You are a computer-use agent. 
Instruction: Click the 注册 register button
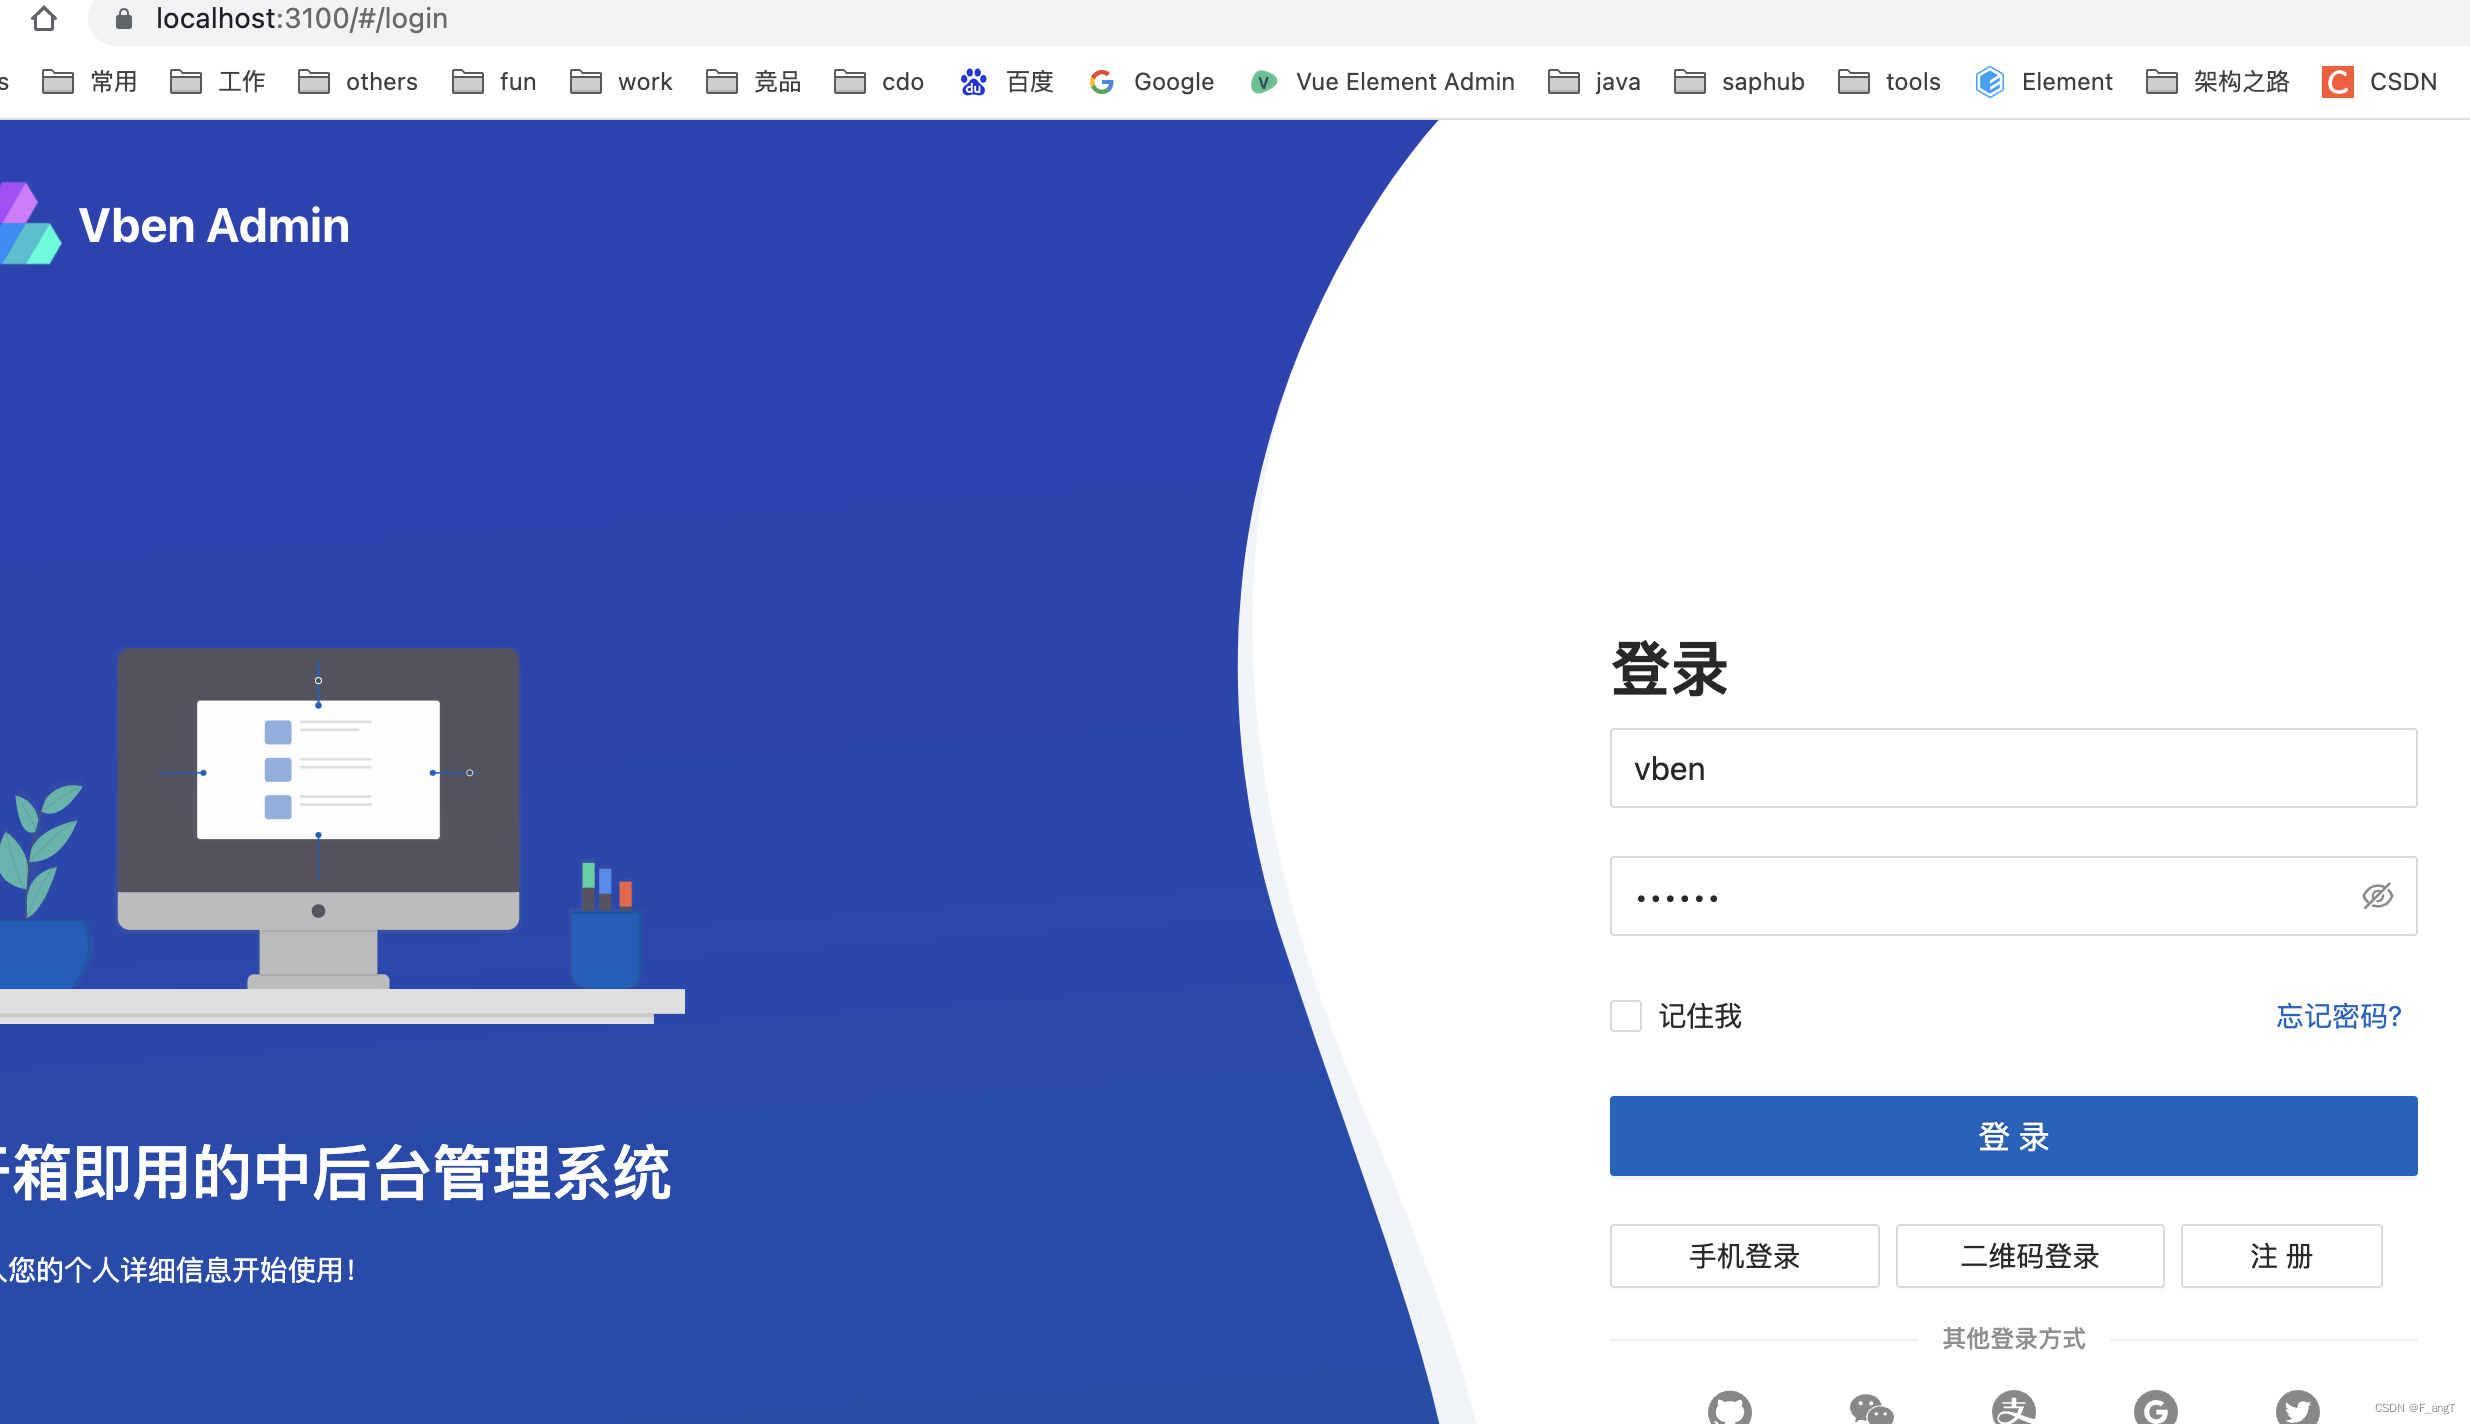coord(2281,1256)
